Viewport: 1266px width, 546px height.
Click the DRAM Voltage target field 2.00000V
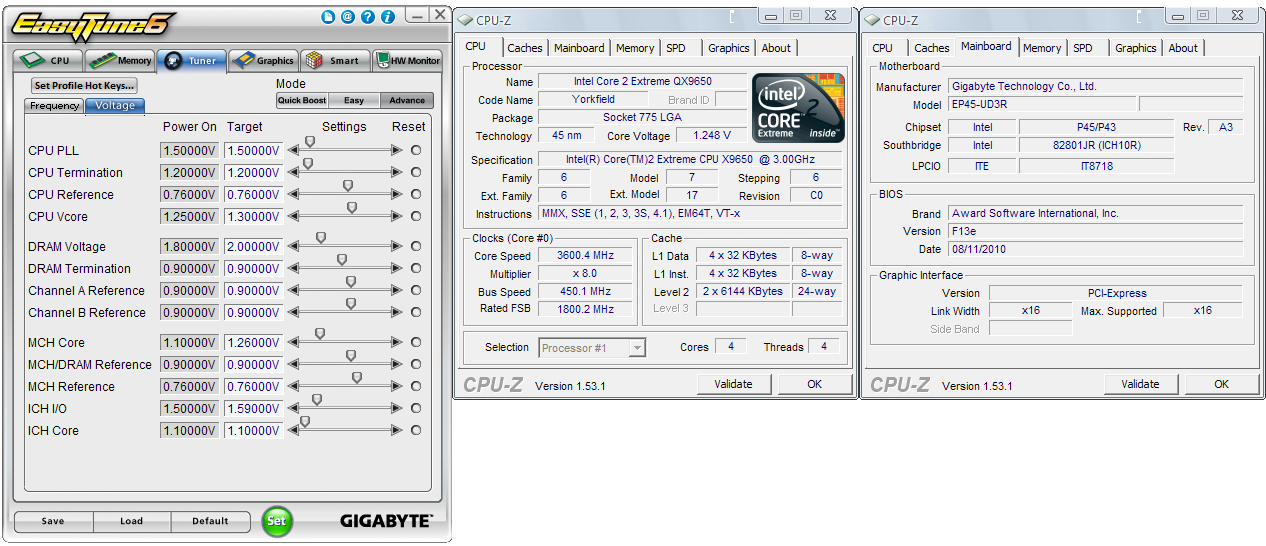pyautogui.click(x=253, y=246)
